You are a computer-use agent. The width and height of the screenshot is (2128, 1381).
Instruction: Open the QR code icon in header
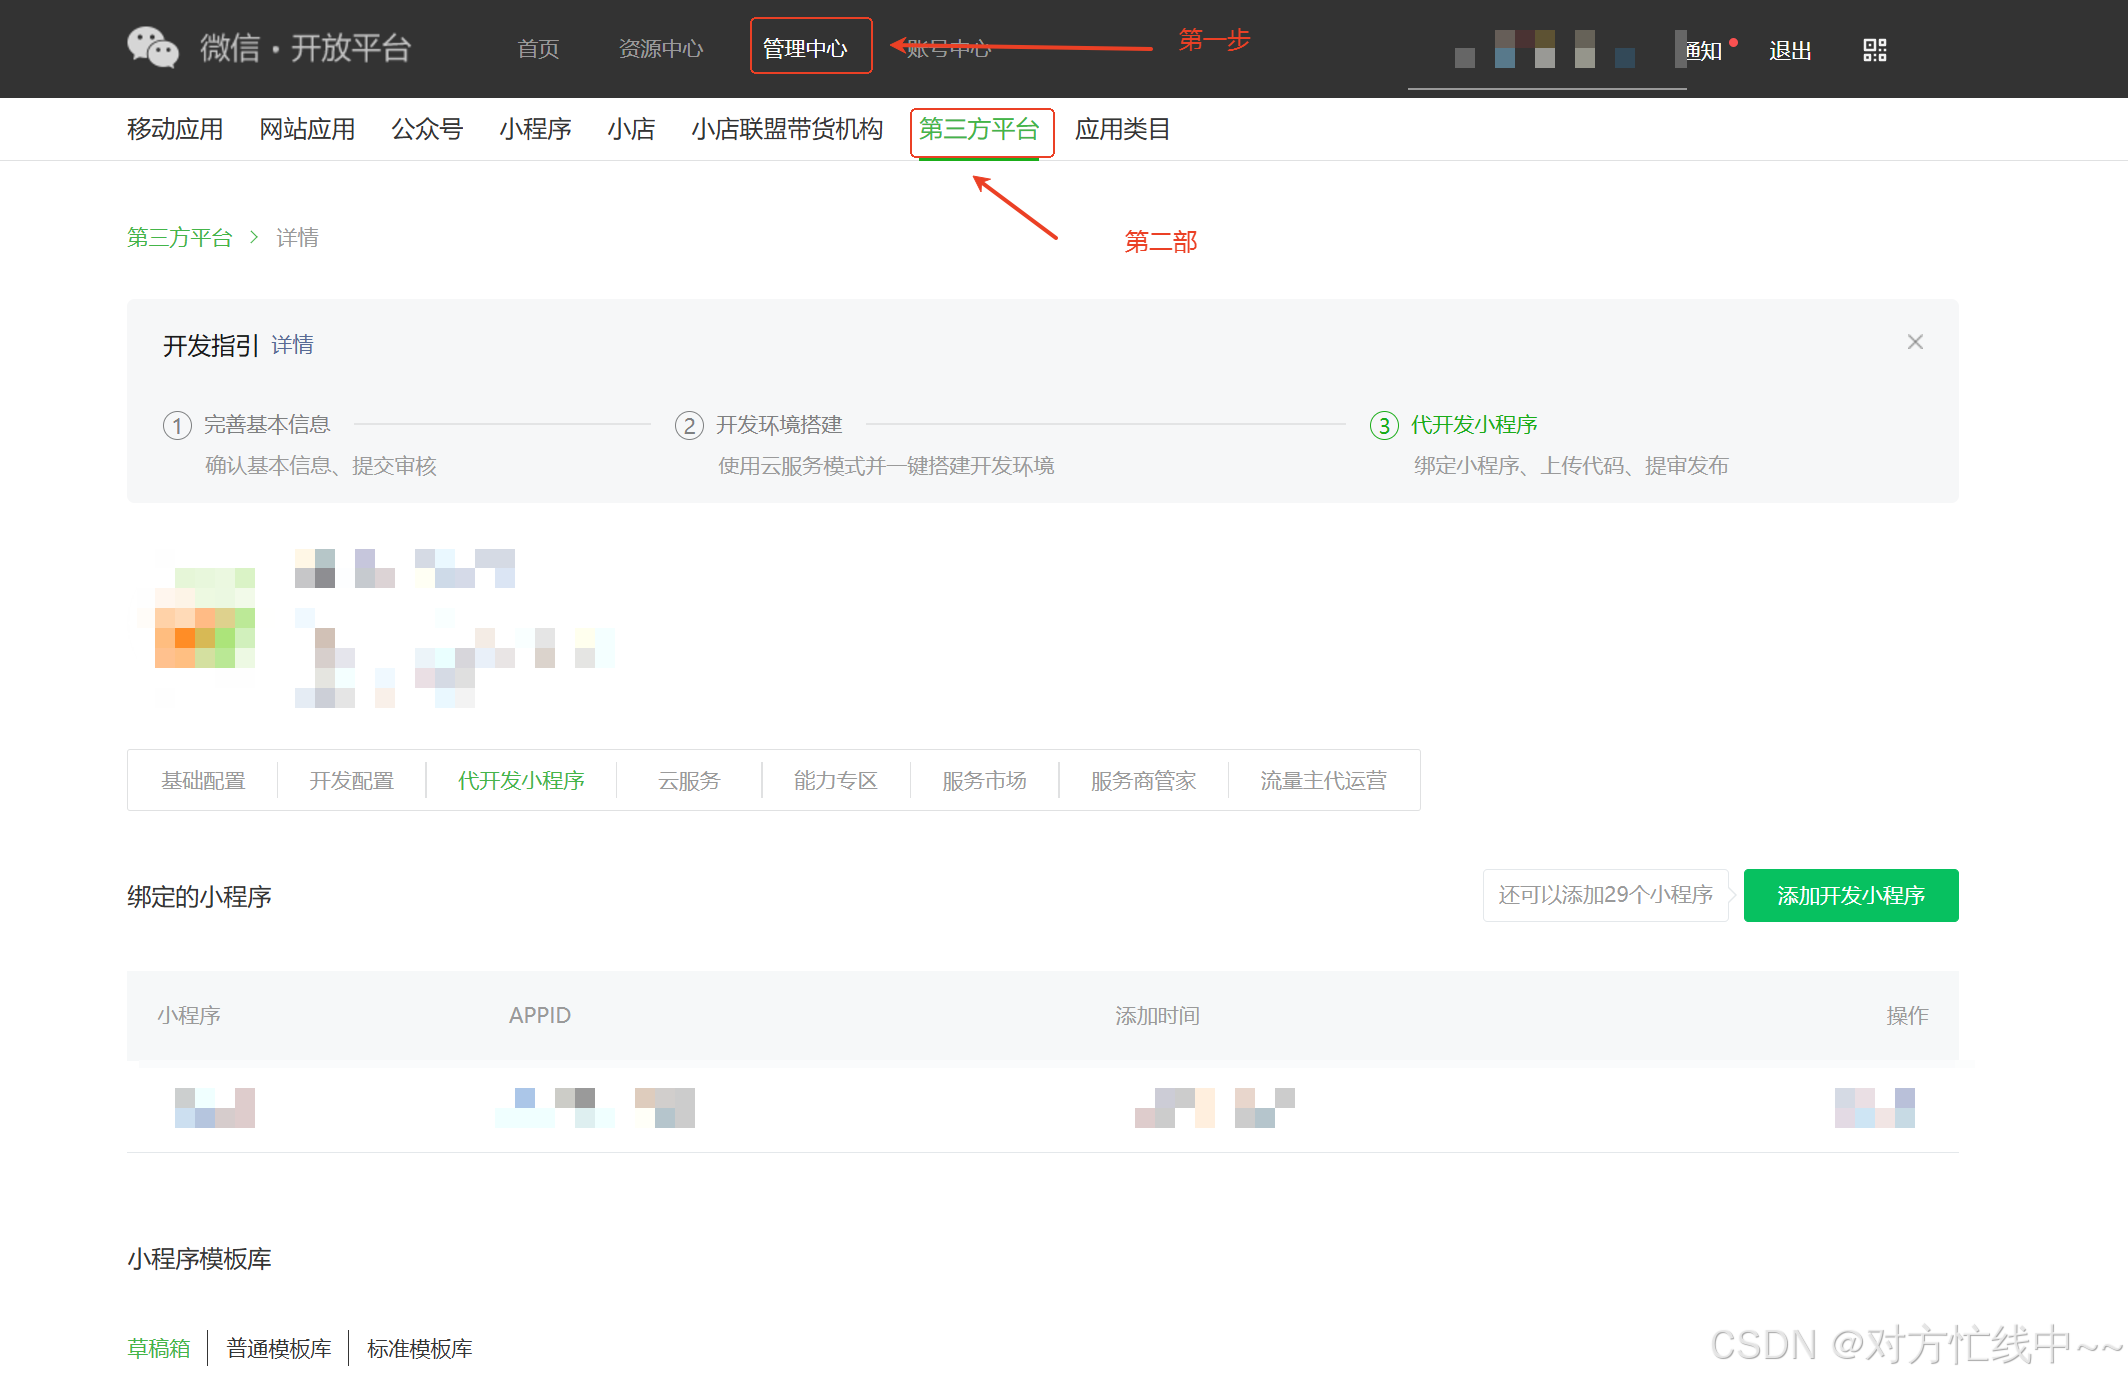[x=1874, y=50]
